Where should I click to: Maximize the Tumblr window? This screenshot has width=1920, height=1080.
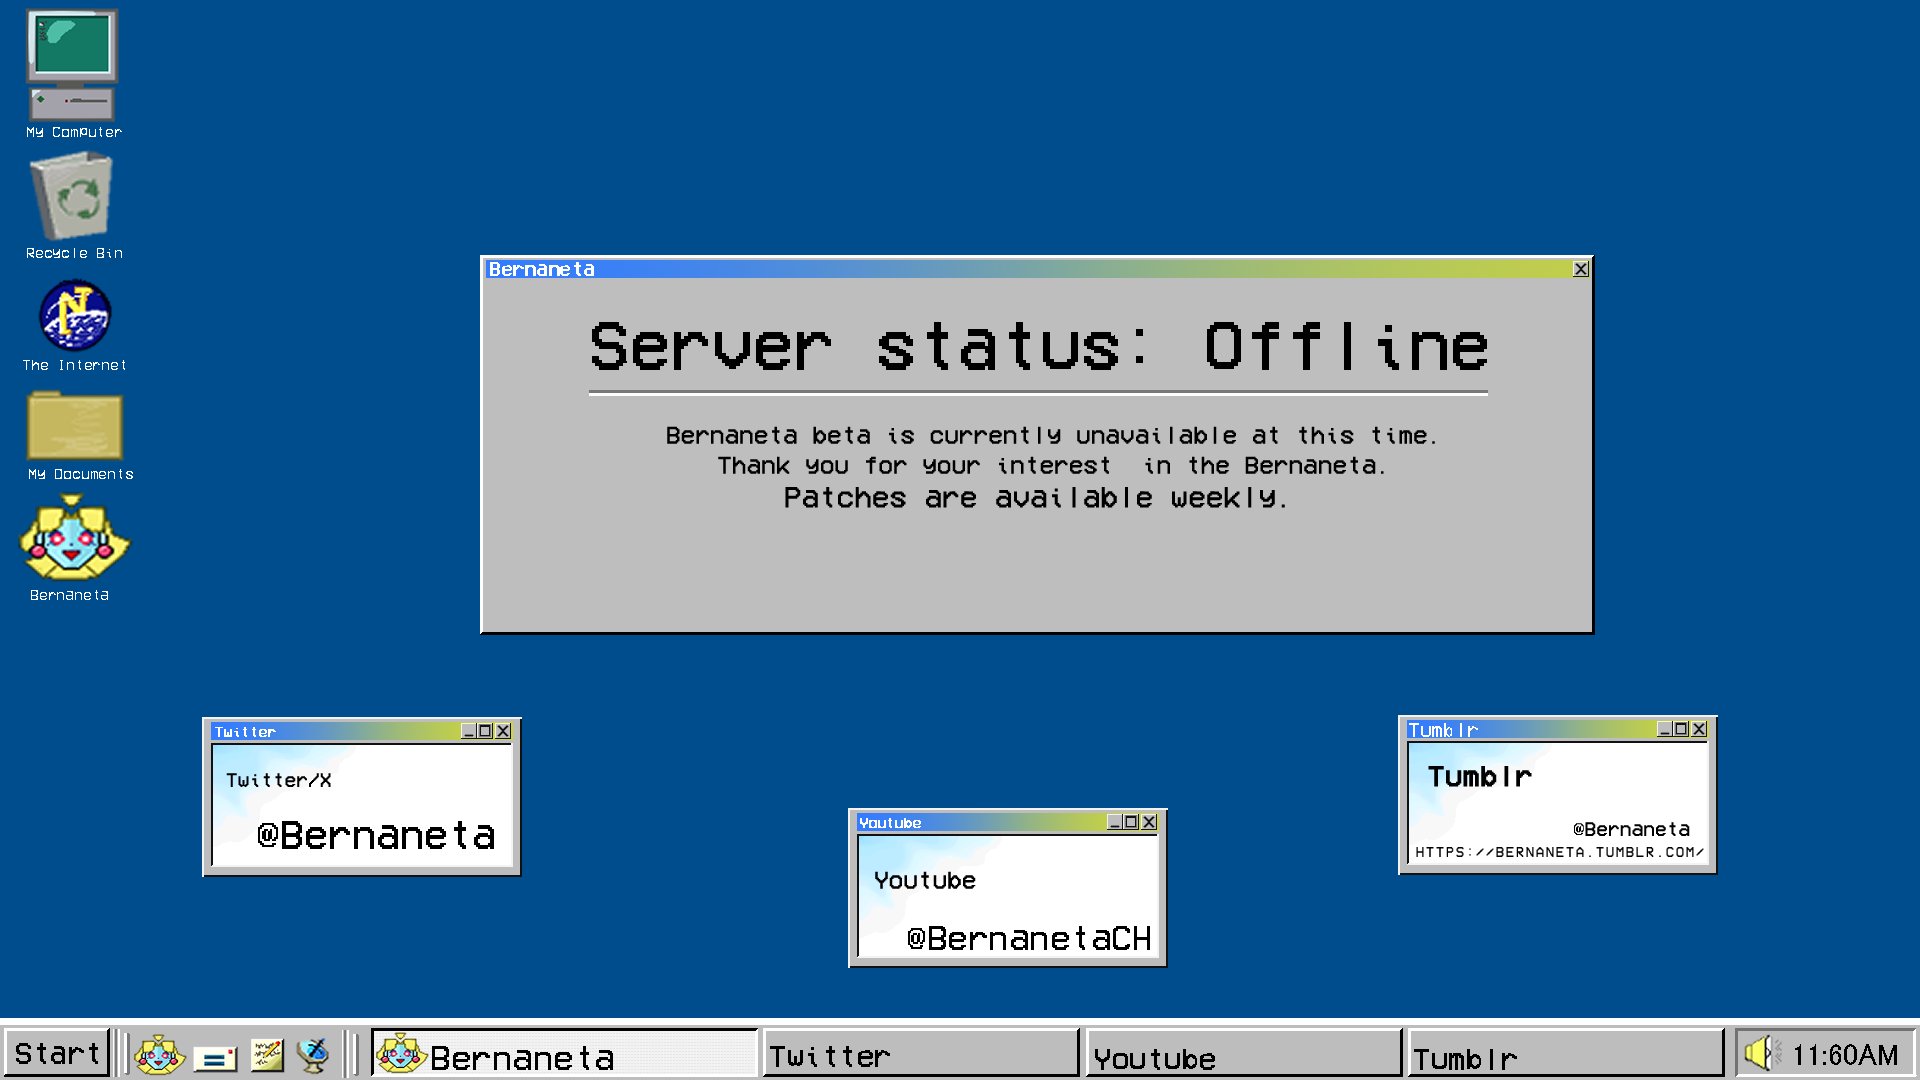click(1681, 729)
